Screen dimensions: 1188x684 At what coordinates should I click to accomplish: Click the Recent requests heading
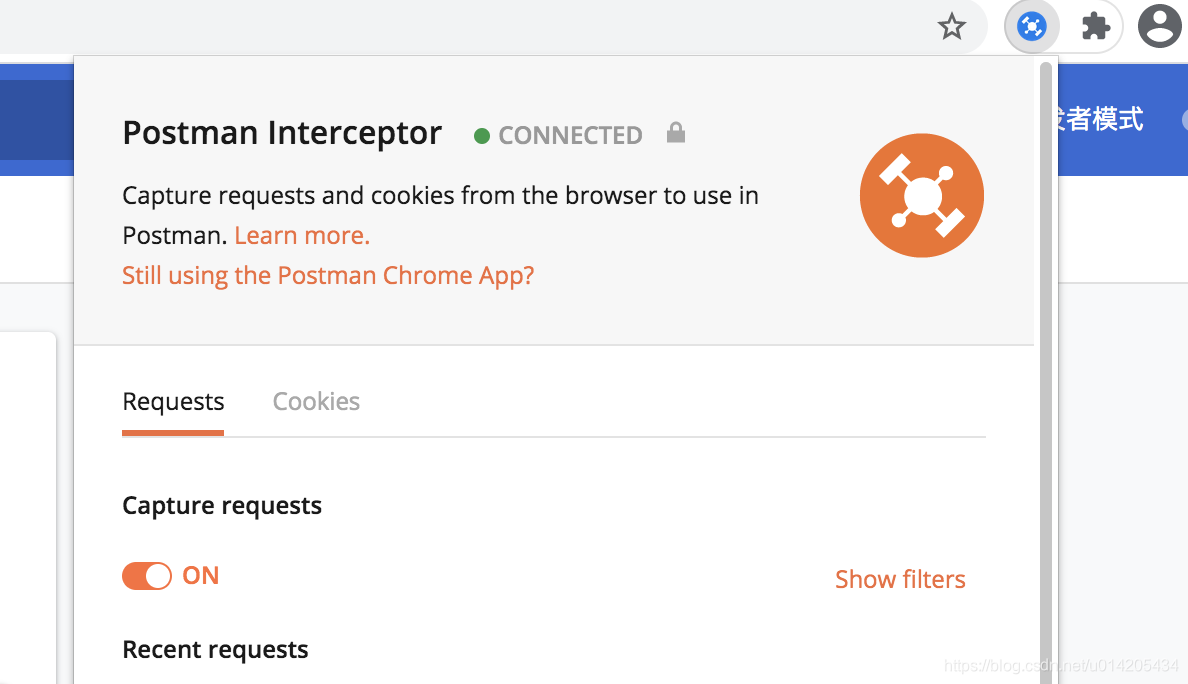(x=215, y=650)
